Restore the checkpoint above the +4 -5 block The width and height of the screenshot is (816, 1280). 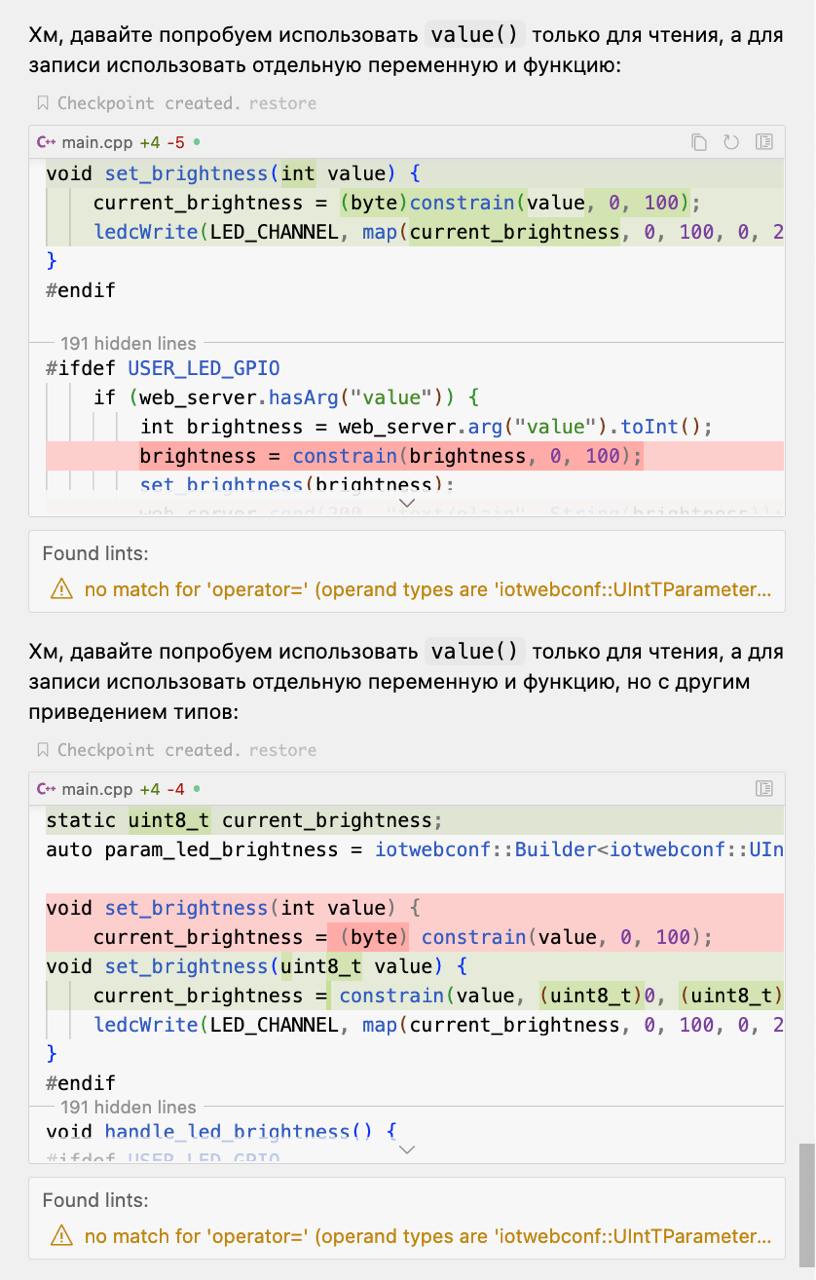click(283, 103)
